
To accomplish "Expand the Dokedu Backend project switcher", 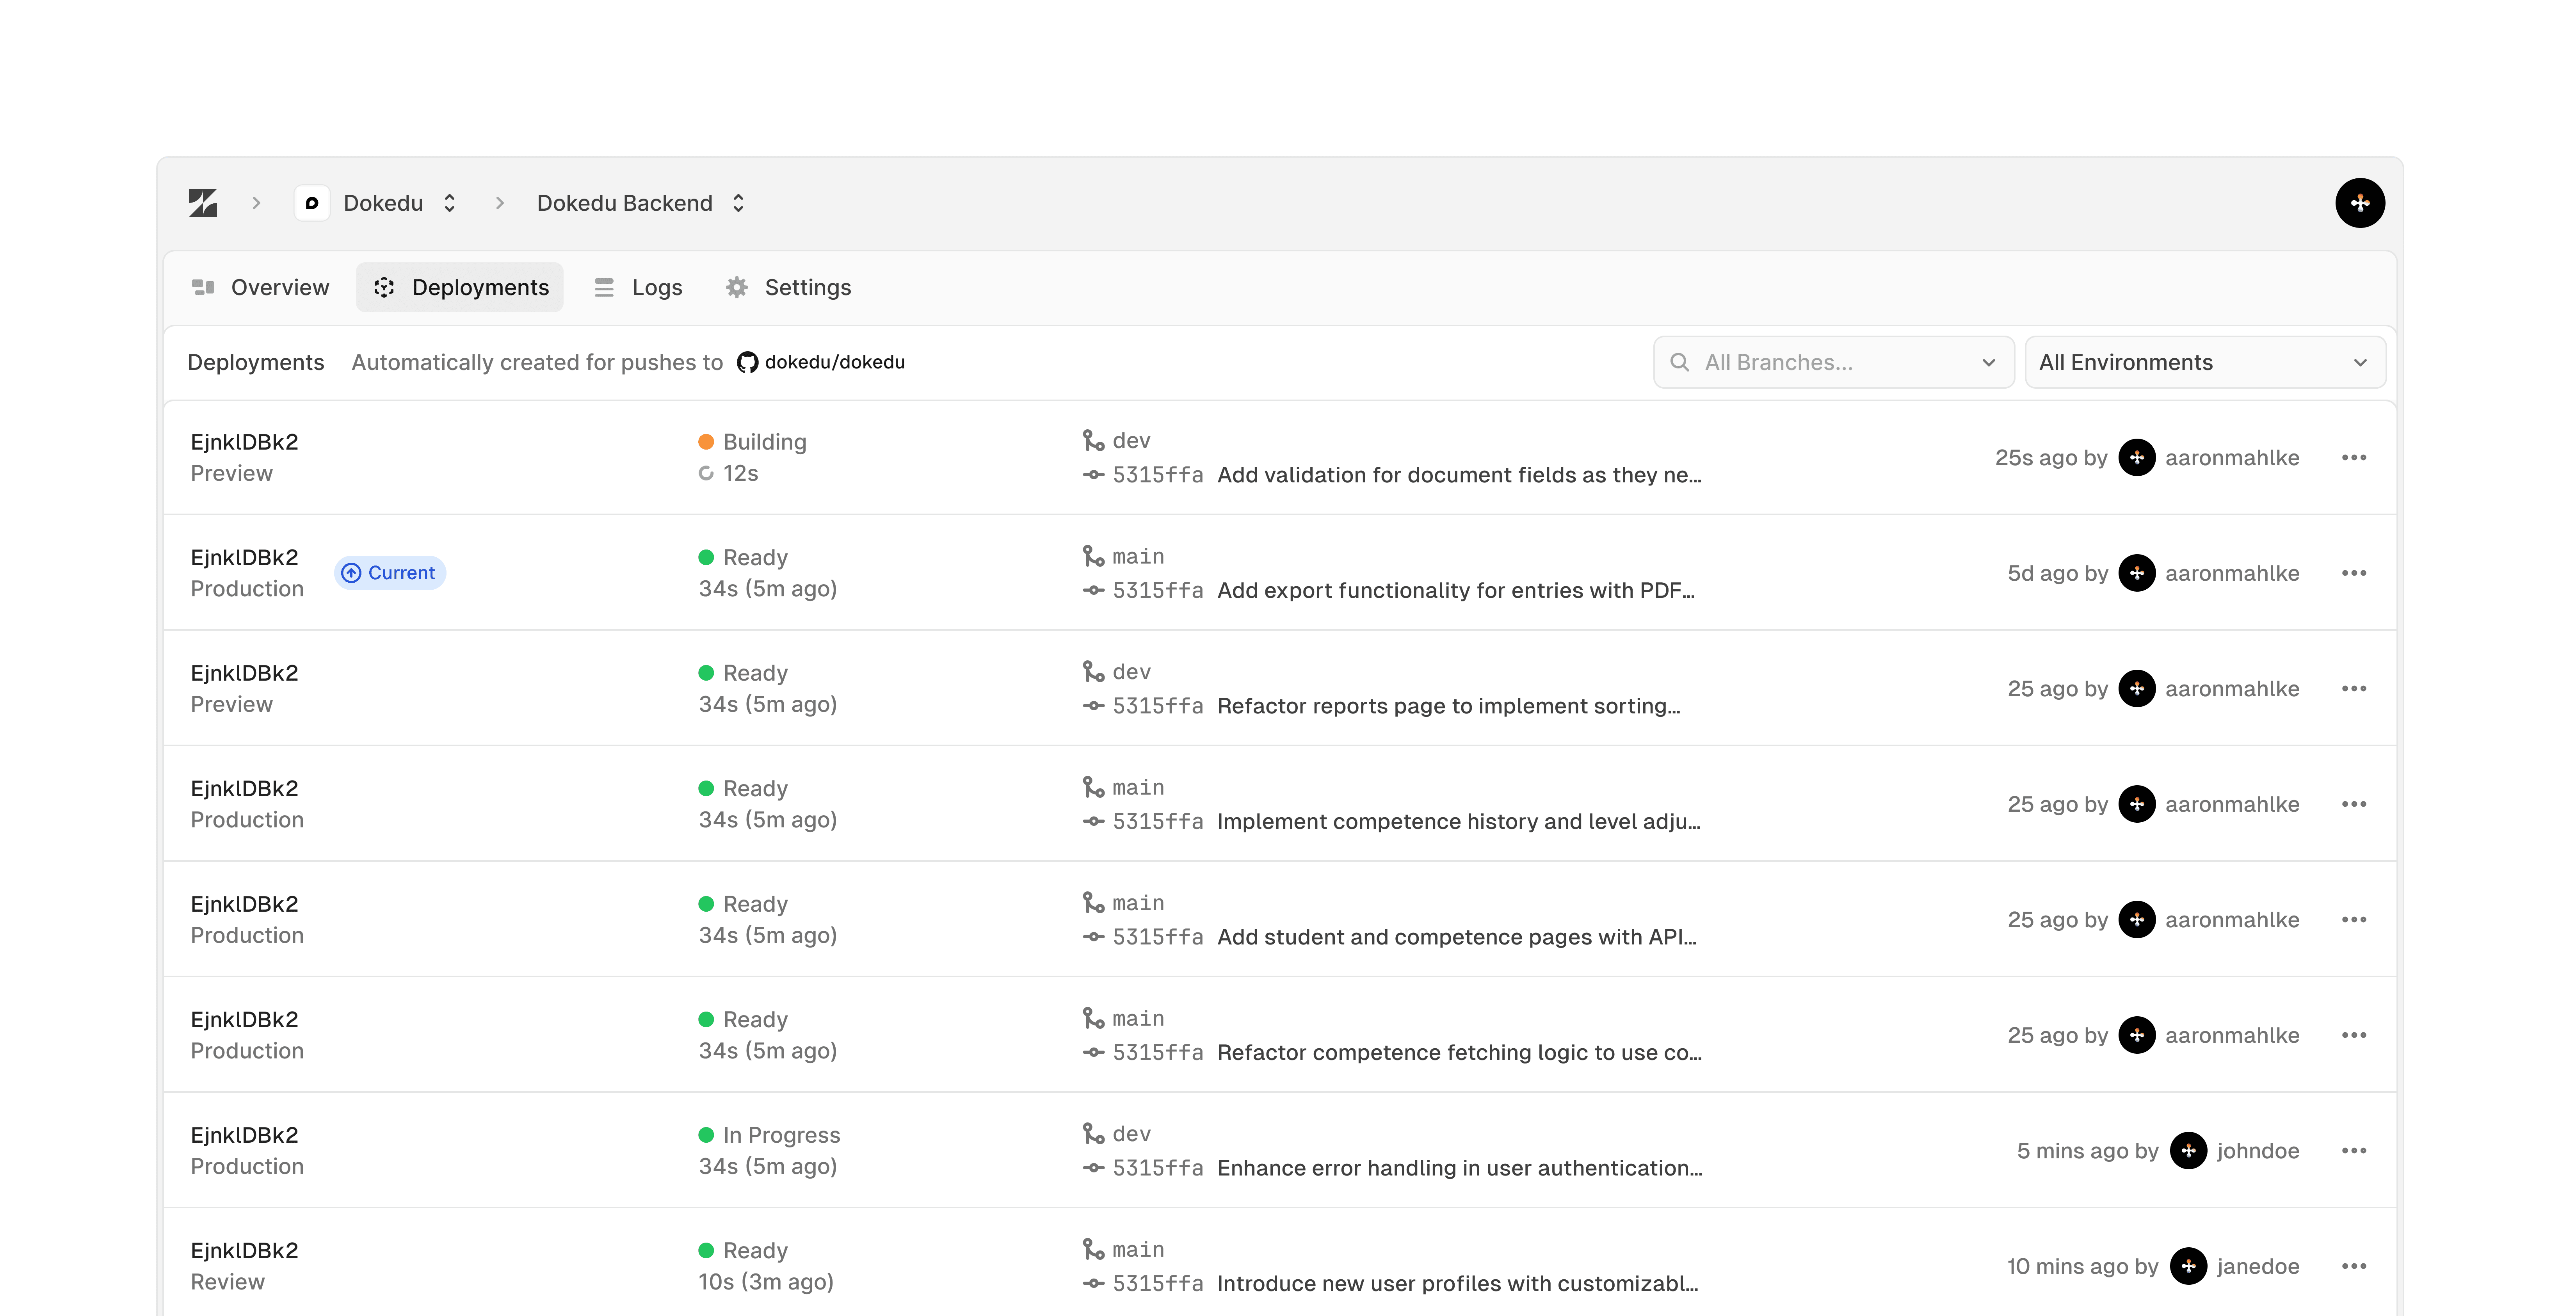I will point(738,203).
